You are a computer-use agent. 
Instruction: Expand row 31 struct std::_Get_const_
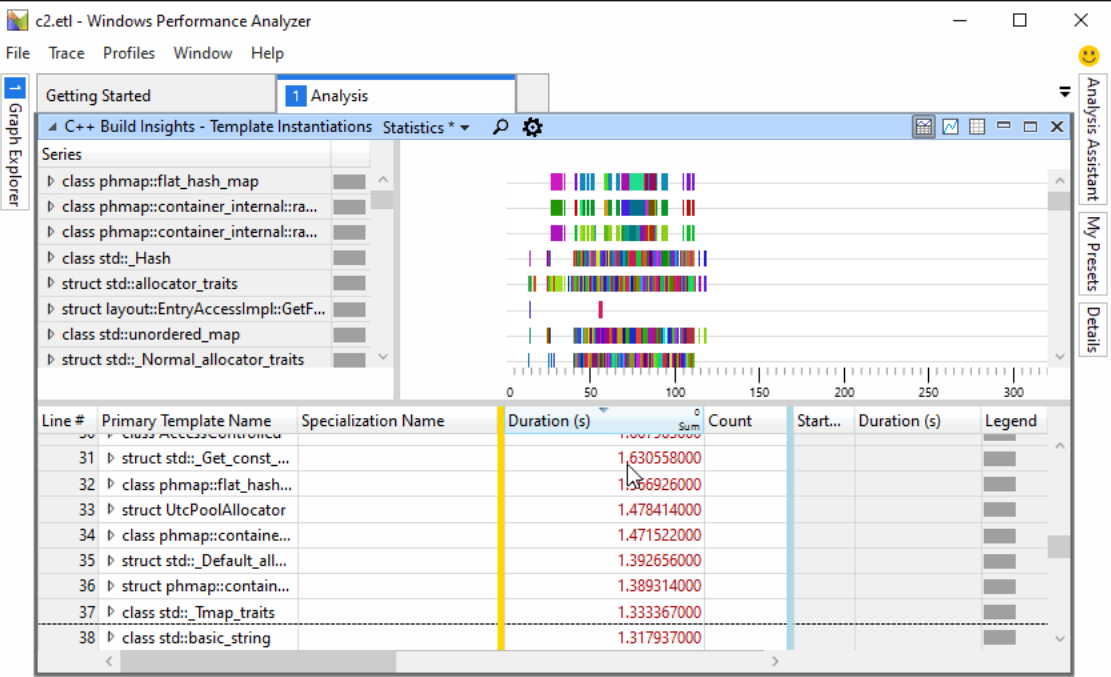[111, 459]
